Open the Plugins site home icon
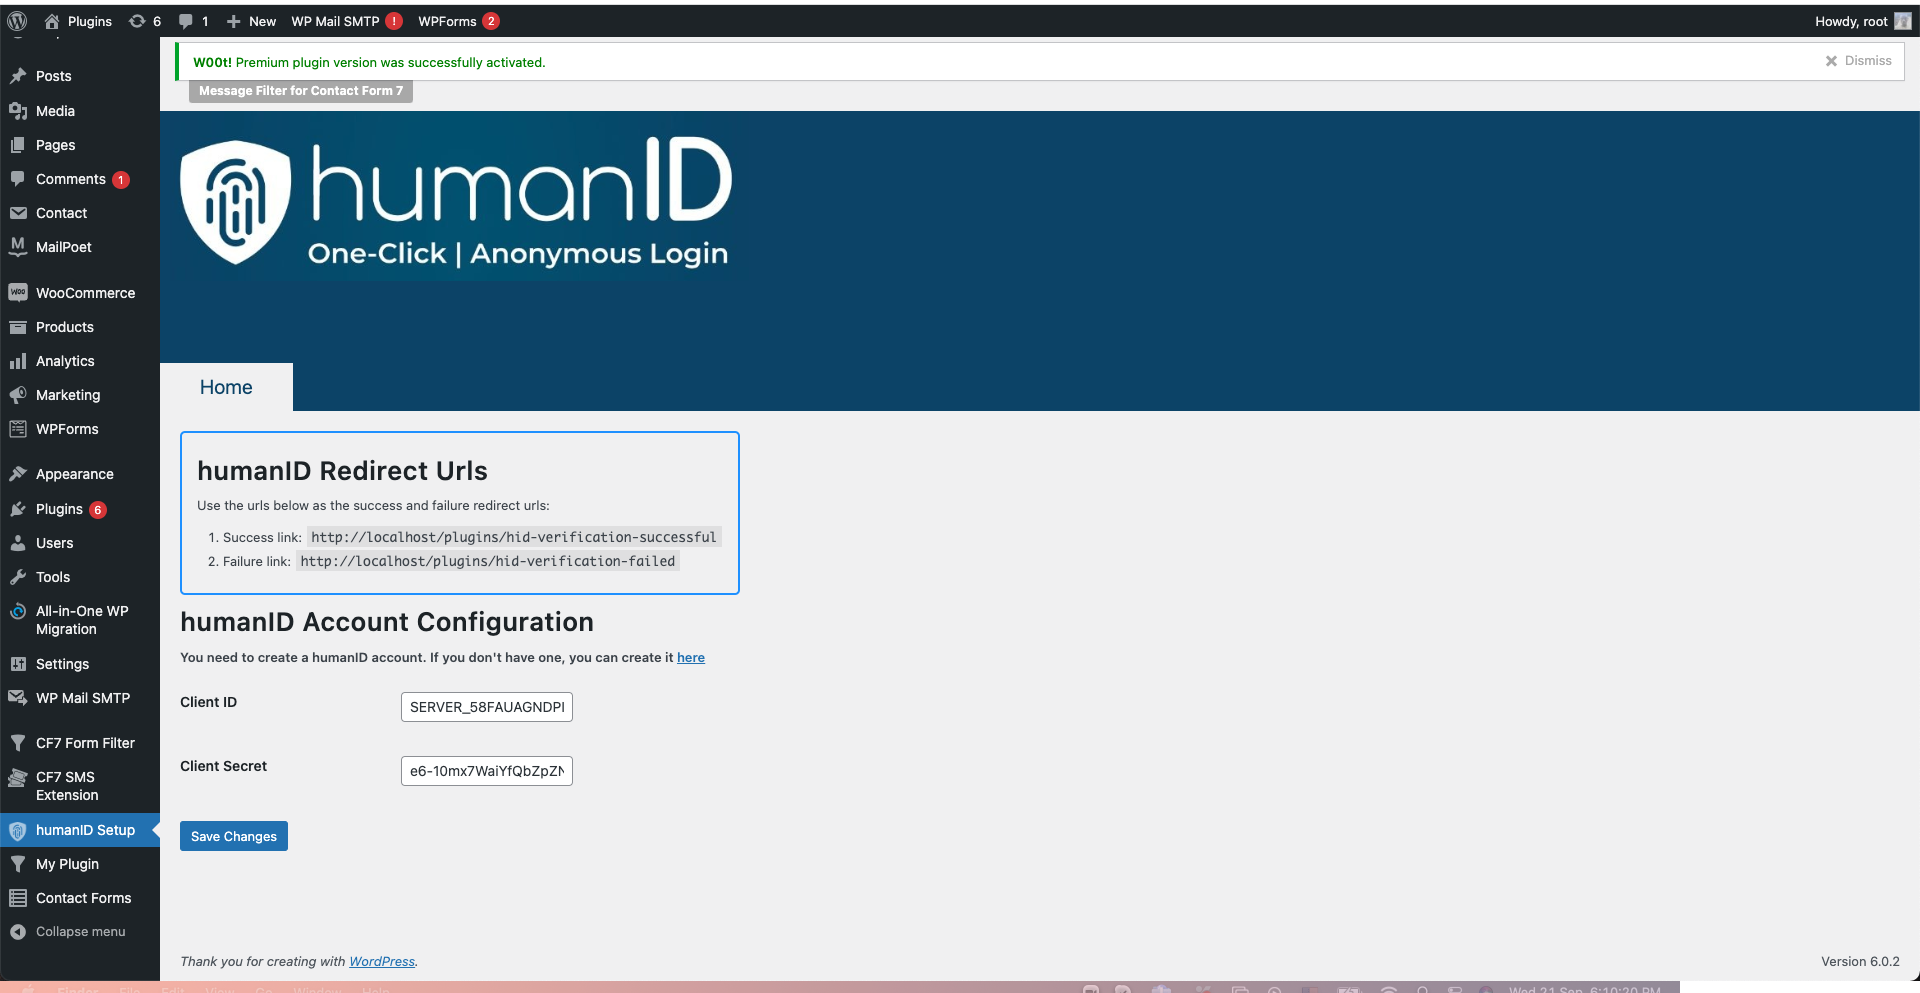The width and height of the screenshot is (1920, 993). pyautogui.click(x=52, y=21)
